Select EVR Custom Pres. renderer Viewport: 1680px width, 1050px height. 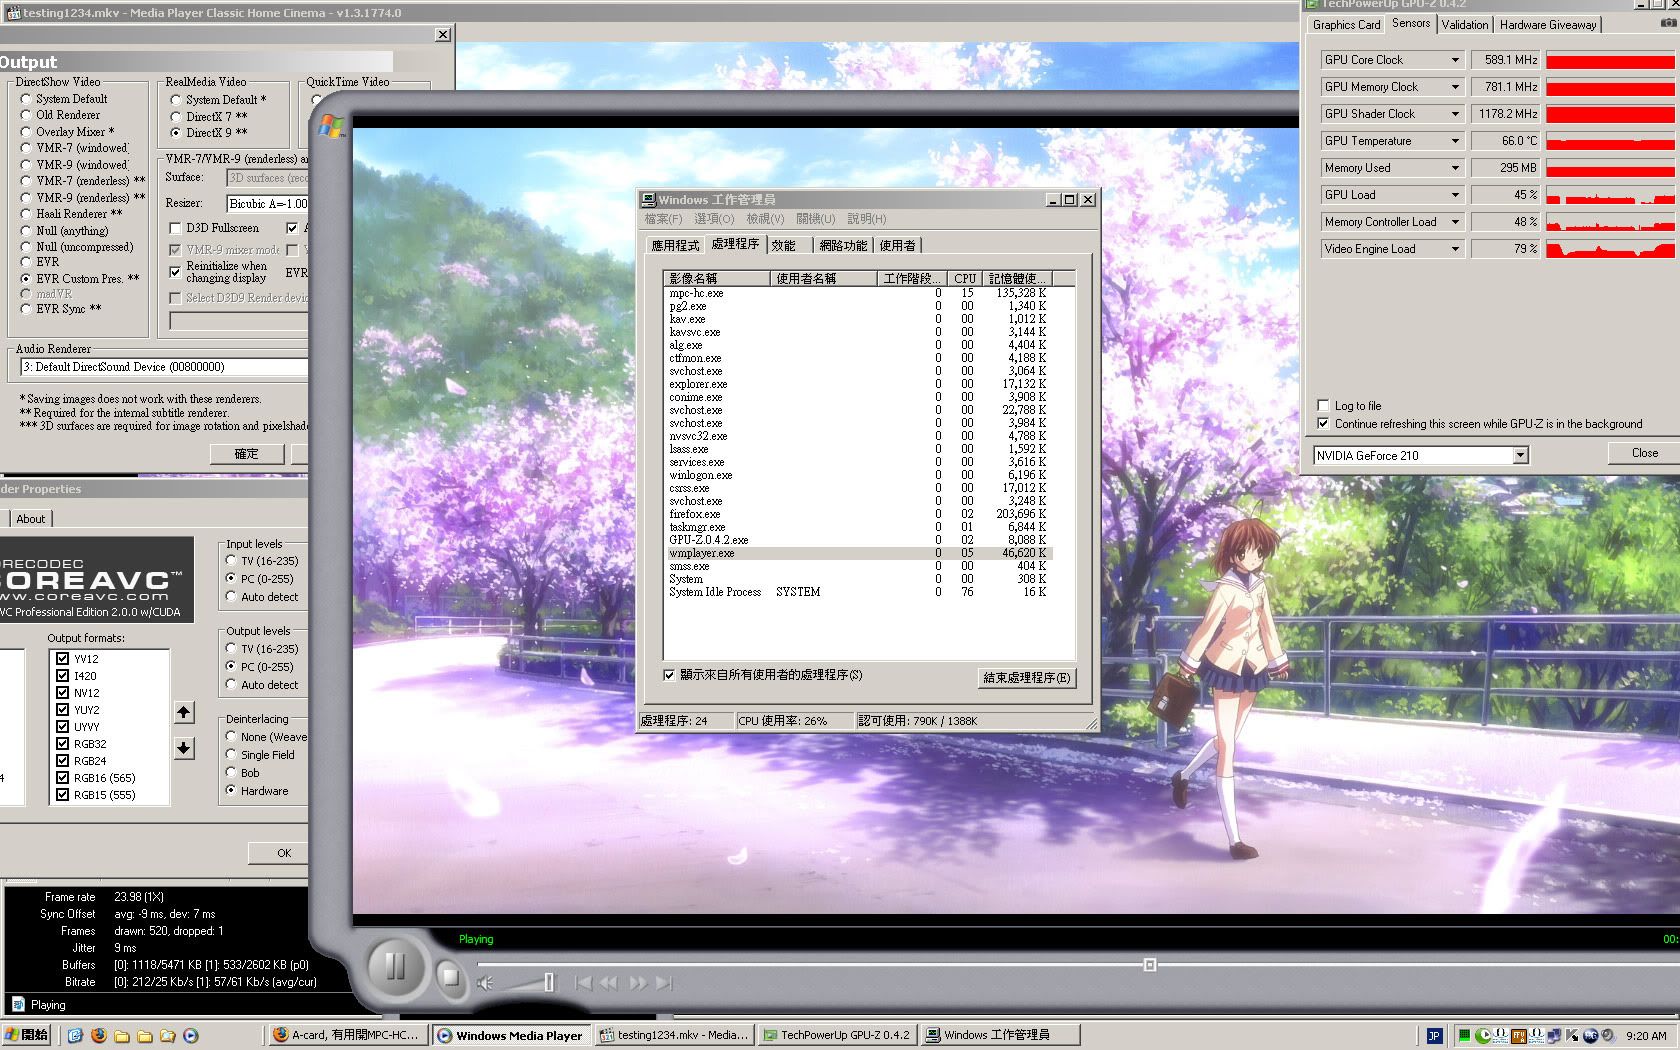[80, 278]
